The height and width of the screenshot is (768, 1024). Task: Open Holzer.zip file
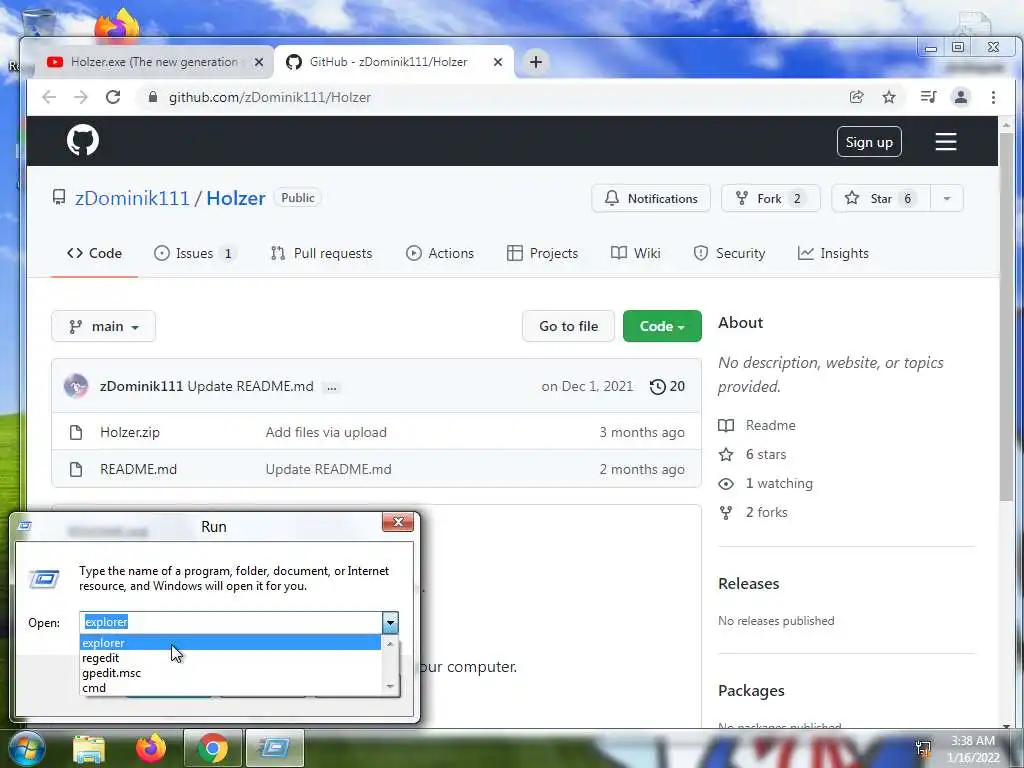click(x=129, y=432)
